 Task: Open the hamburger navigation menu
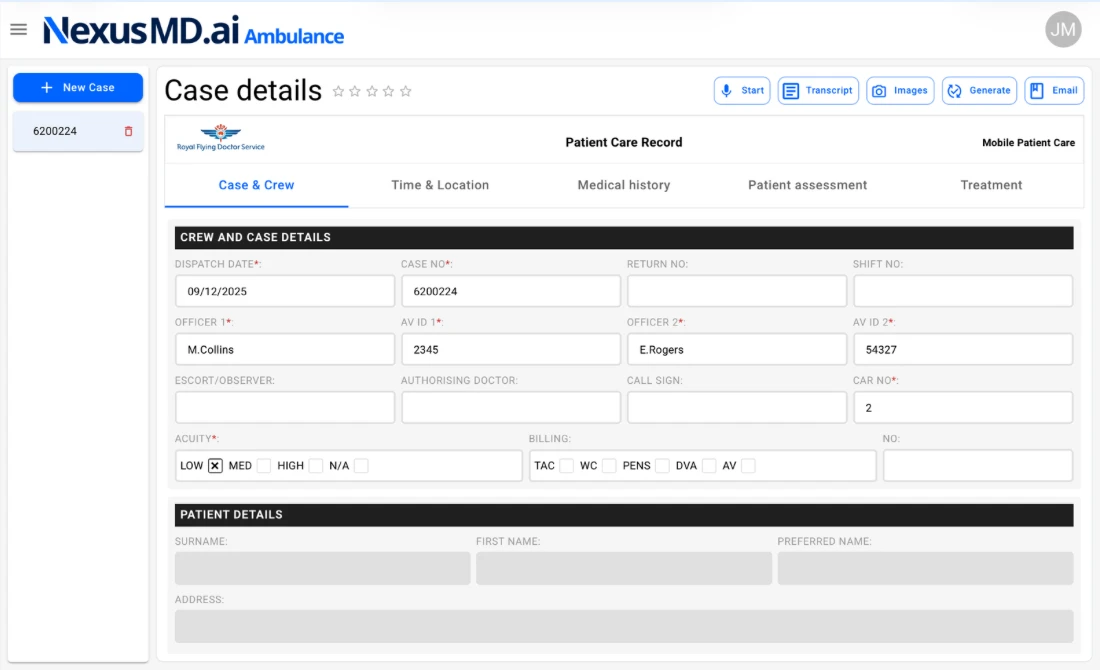[x=19, y=29]
